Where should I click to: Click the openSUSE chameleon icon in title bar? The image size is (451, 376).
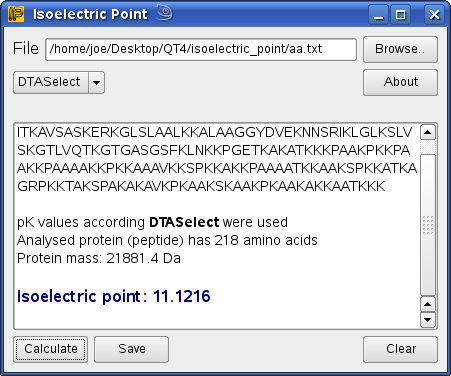click(x=164, y=13)
